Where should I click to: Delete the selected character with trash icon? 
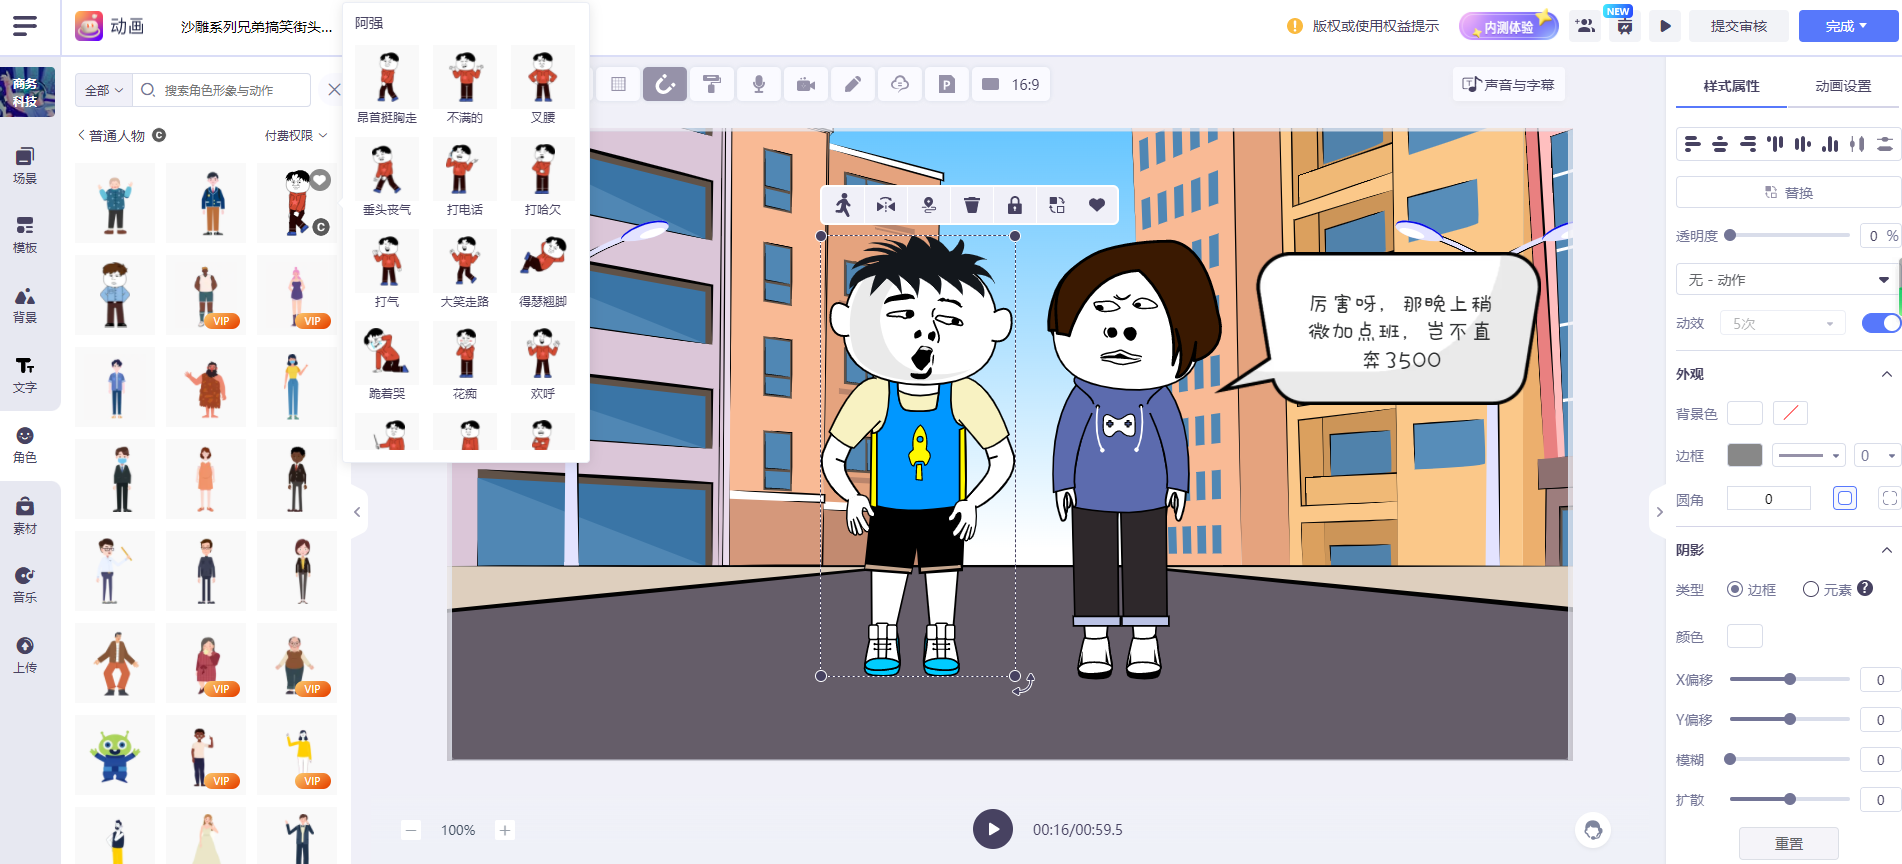tap(972, 205)
